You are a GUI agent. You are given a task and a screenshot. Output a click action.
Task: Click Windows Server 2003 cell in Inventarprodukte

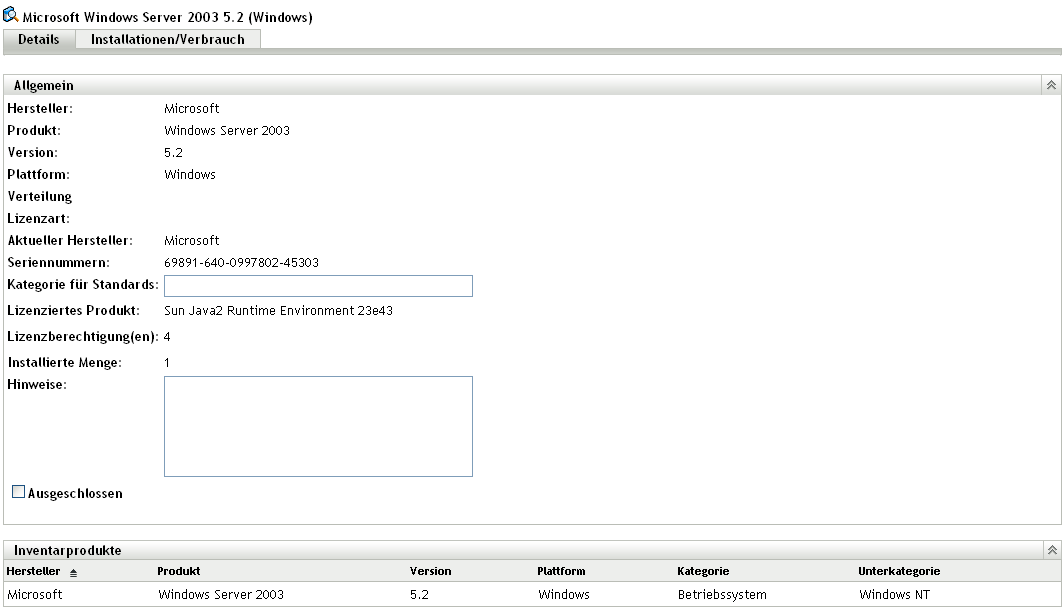(221, 594)
